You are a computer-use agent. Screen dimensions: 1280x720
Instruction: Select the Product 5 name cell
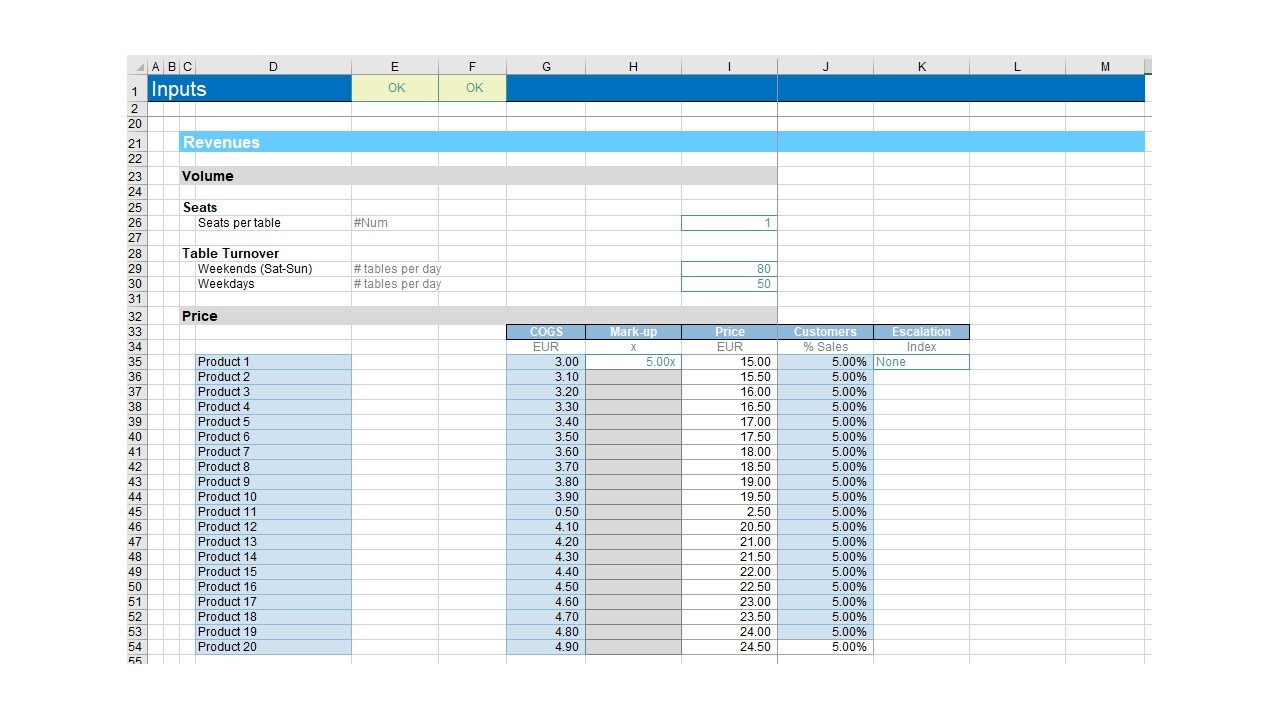(x=273, y=422)
